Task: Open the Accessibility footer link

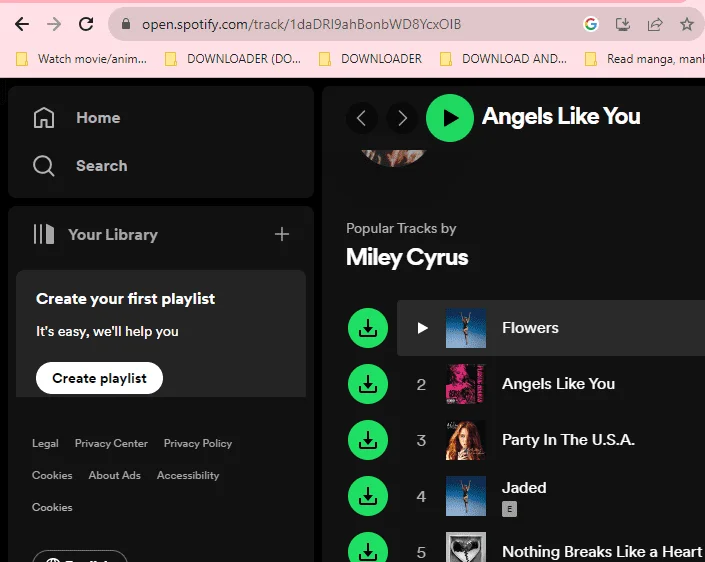Action: pos(188,475)
